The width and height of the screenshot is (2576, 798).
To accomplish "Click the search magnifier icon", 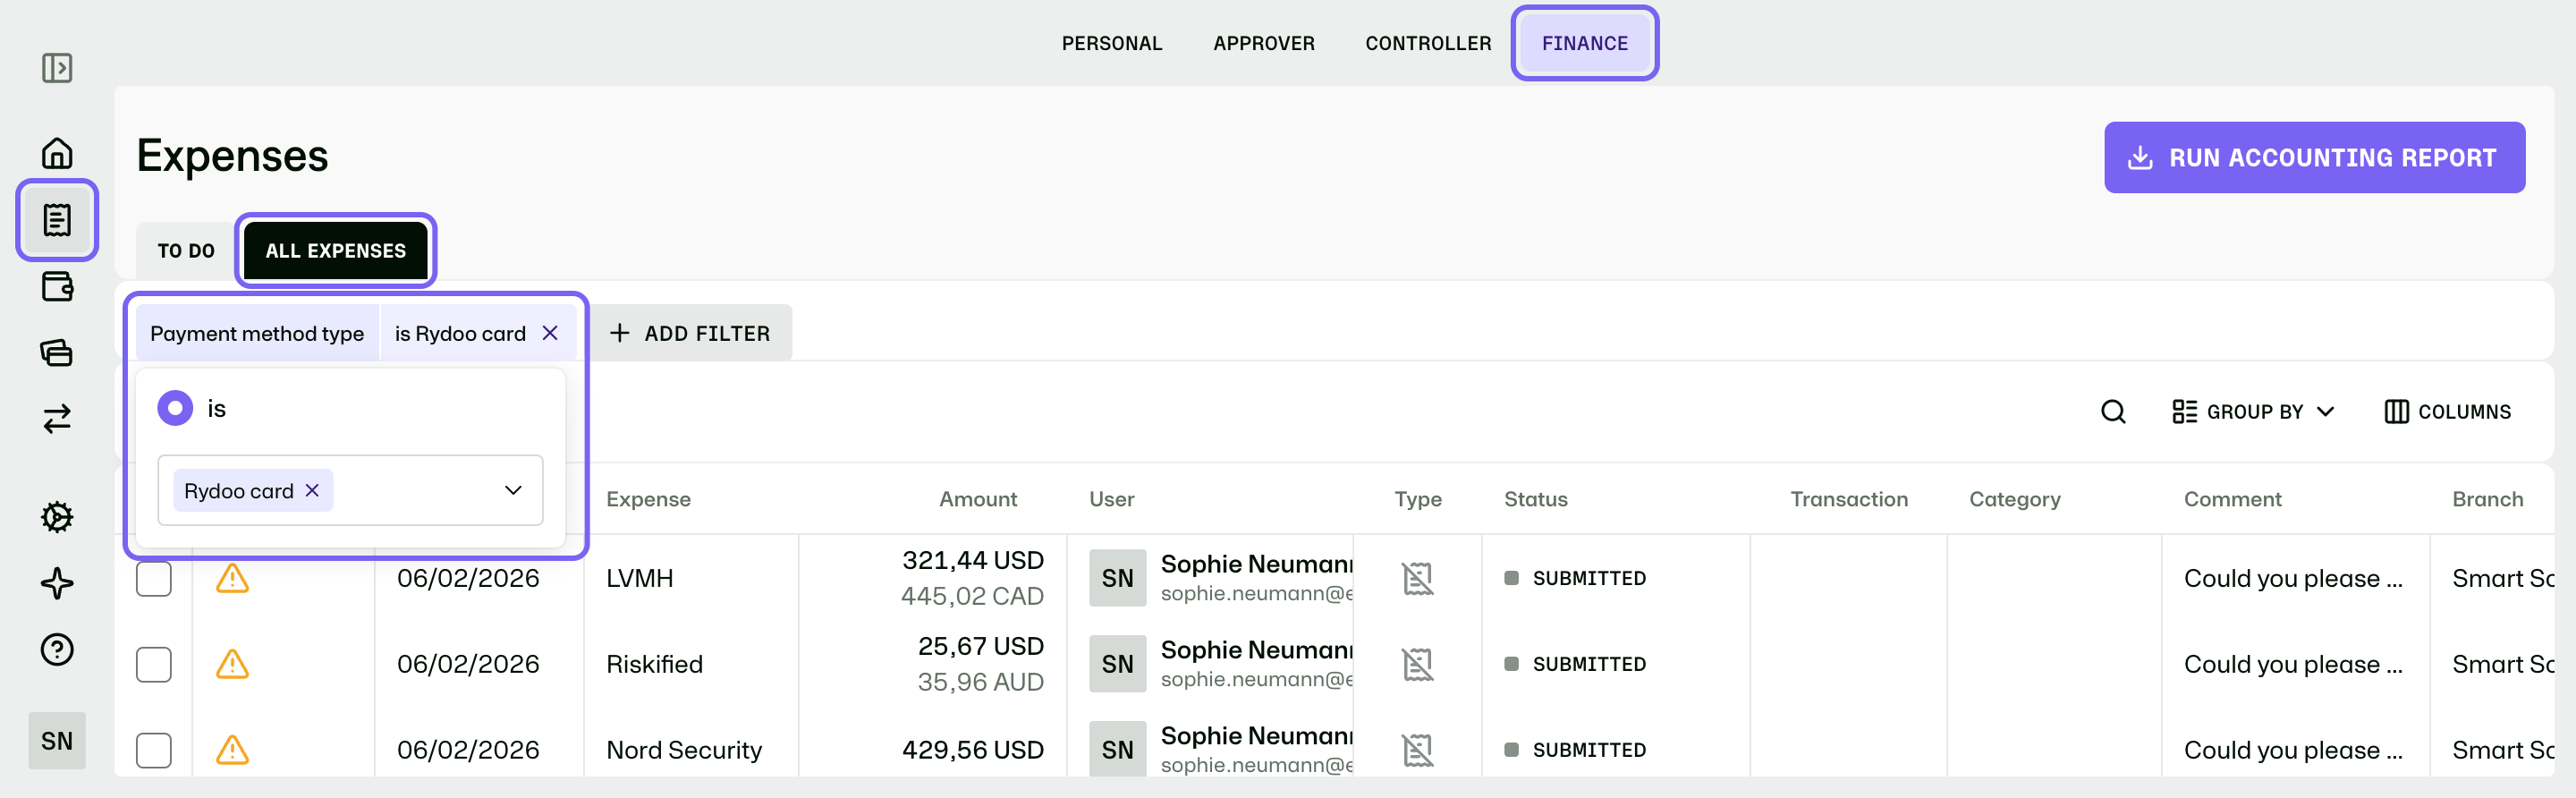I will pyautogui.click(x=2112, y=412).
